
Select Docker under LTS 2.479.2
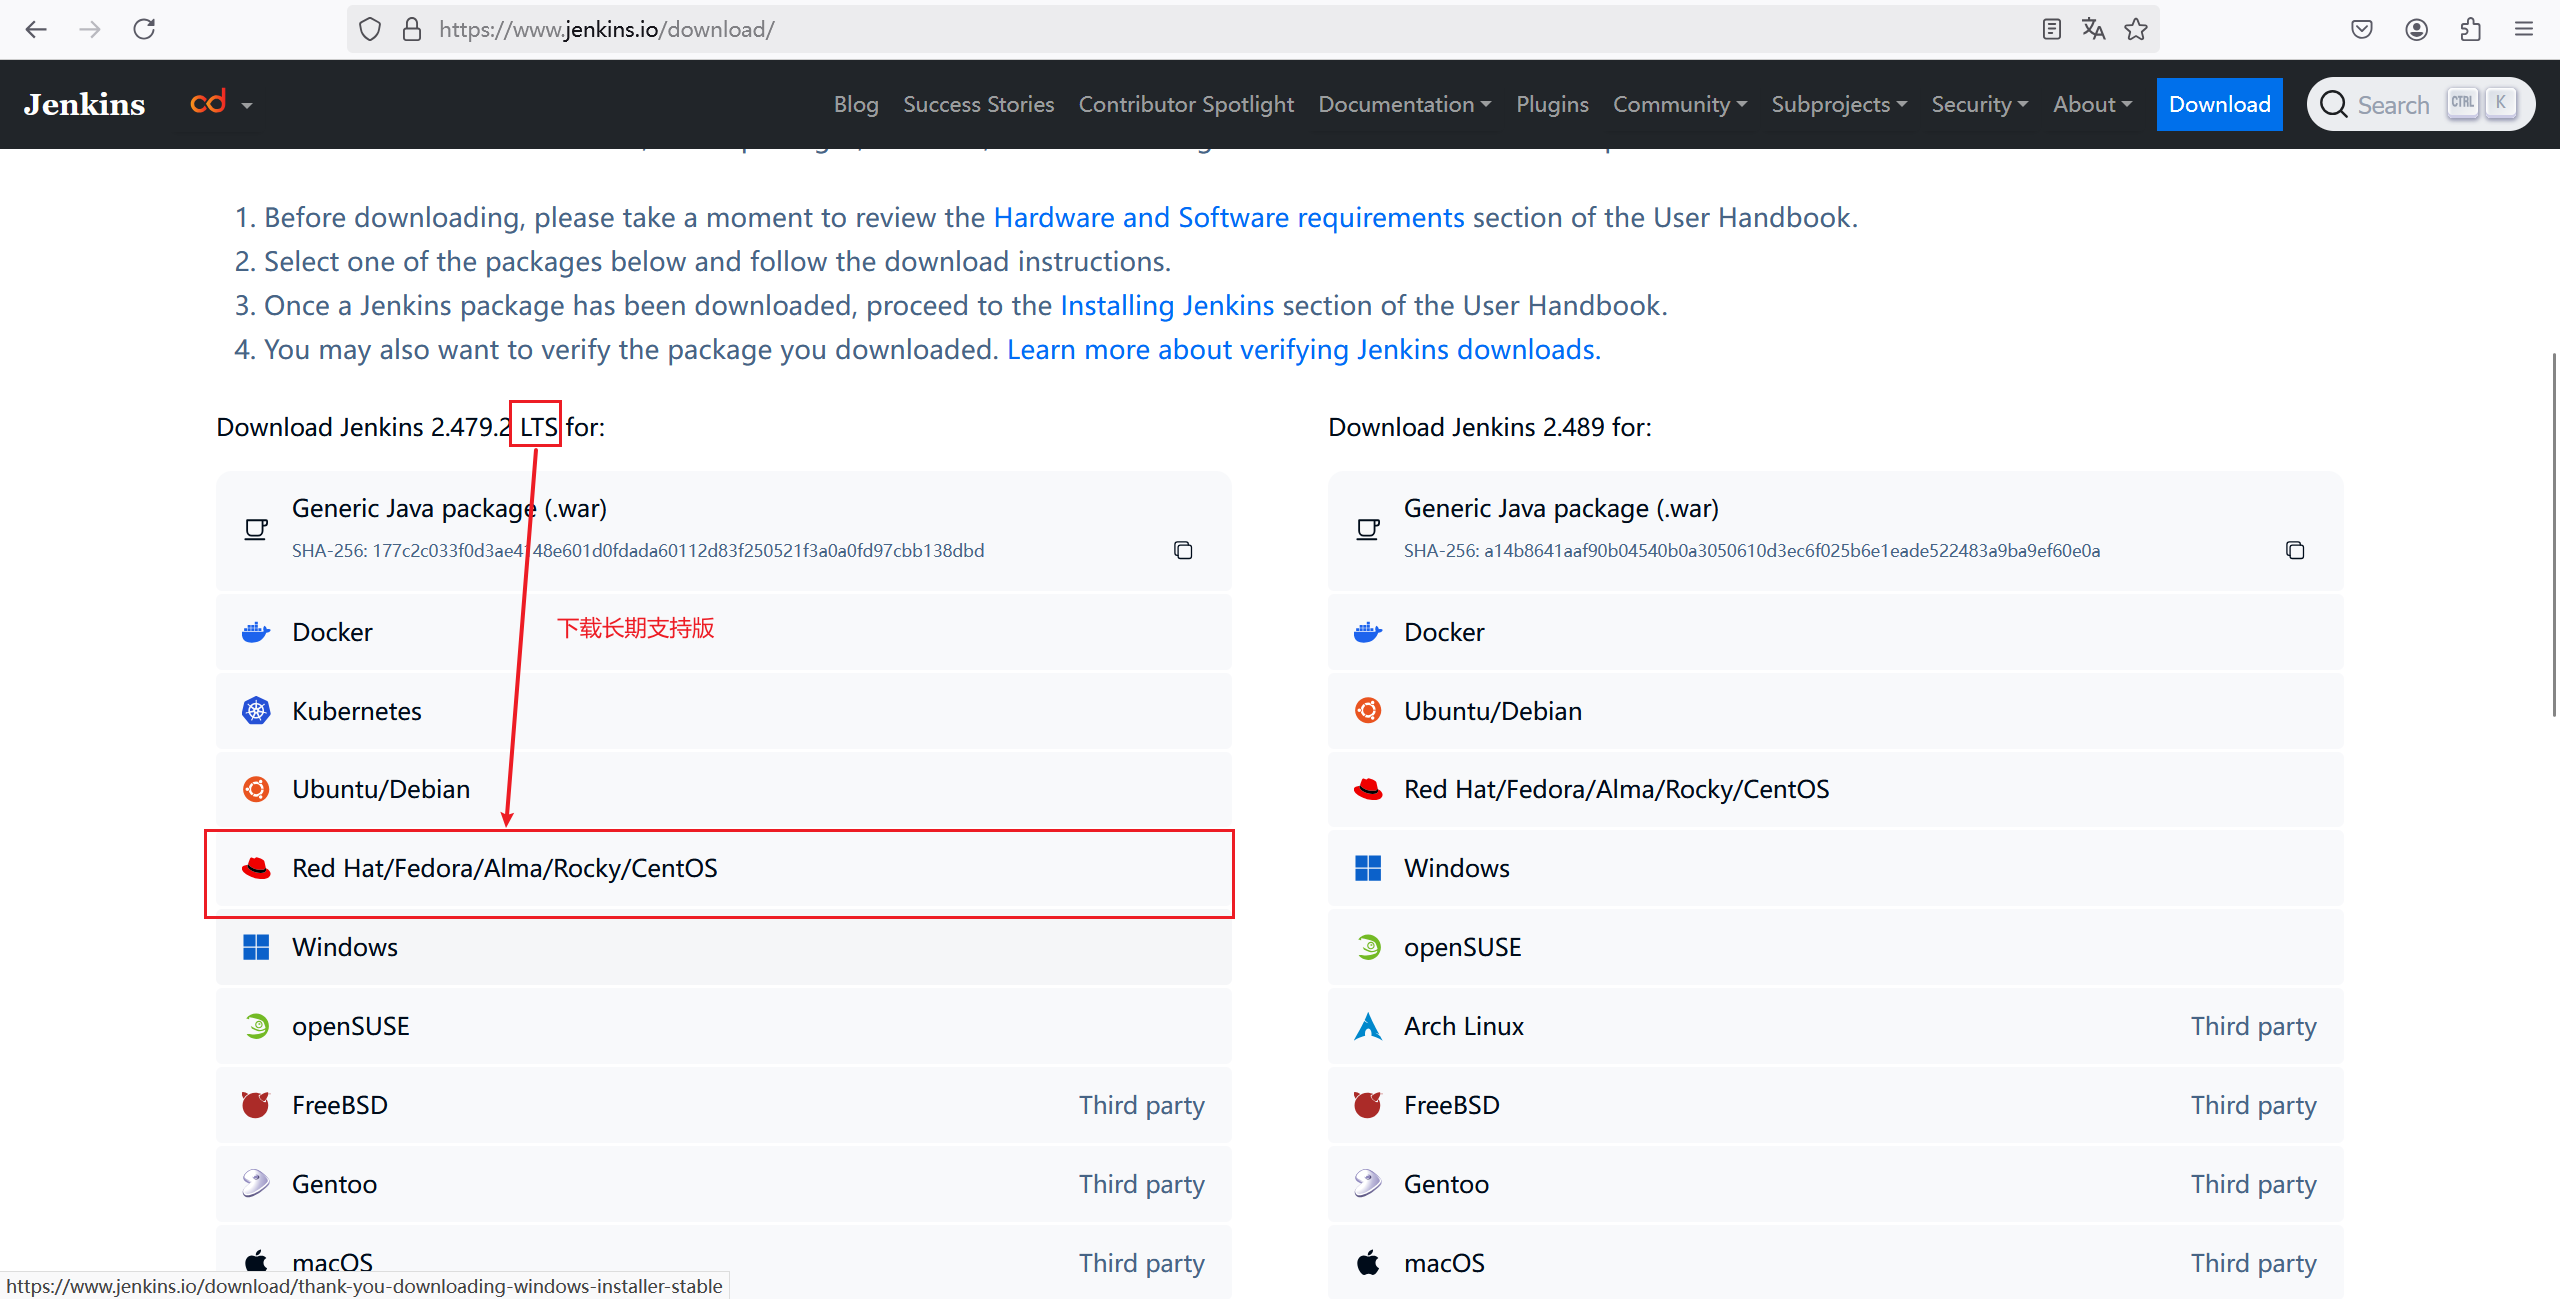(x=724, y=632)
